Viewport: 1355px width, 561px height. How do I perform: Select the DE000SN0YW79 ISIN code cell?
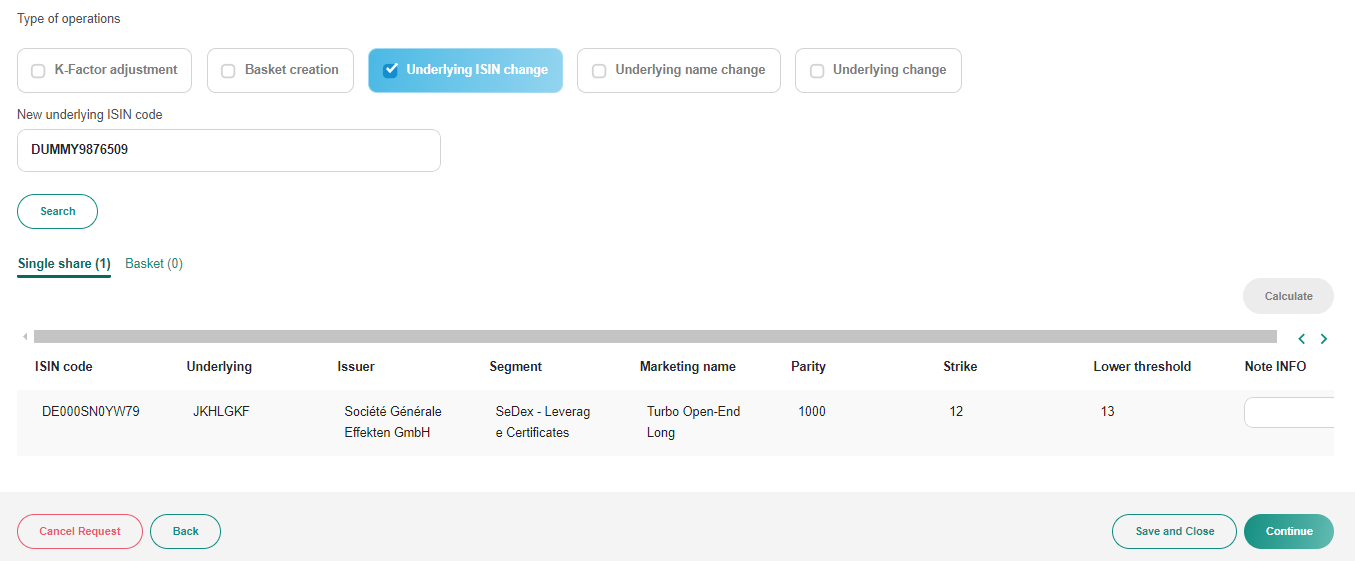91,411
